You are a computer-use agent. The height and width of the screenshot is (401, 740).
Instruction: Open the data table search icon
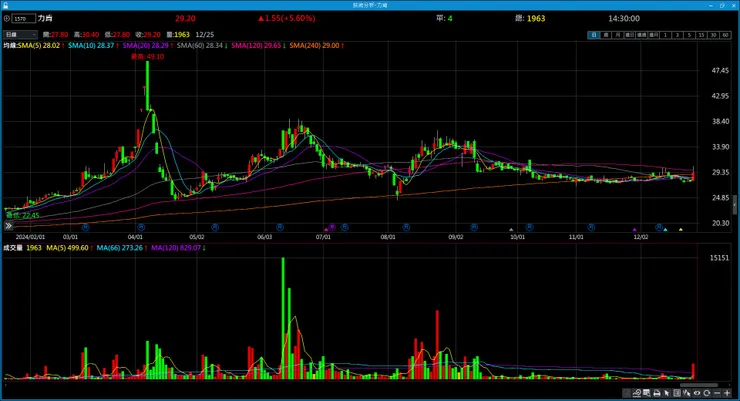tap(647, 393)
